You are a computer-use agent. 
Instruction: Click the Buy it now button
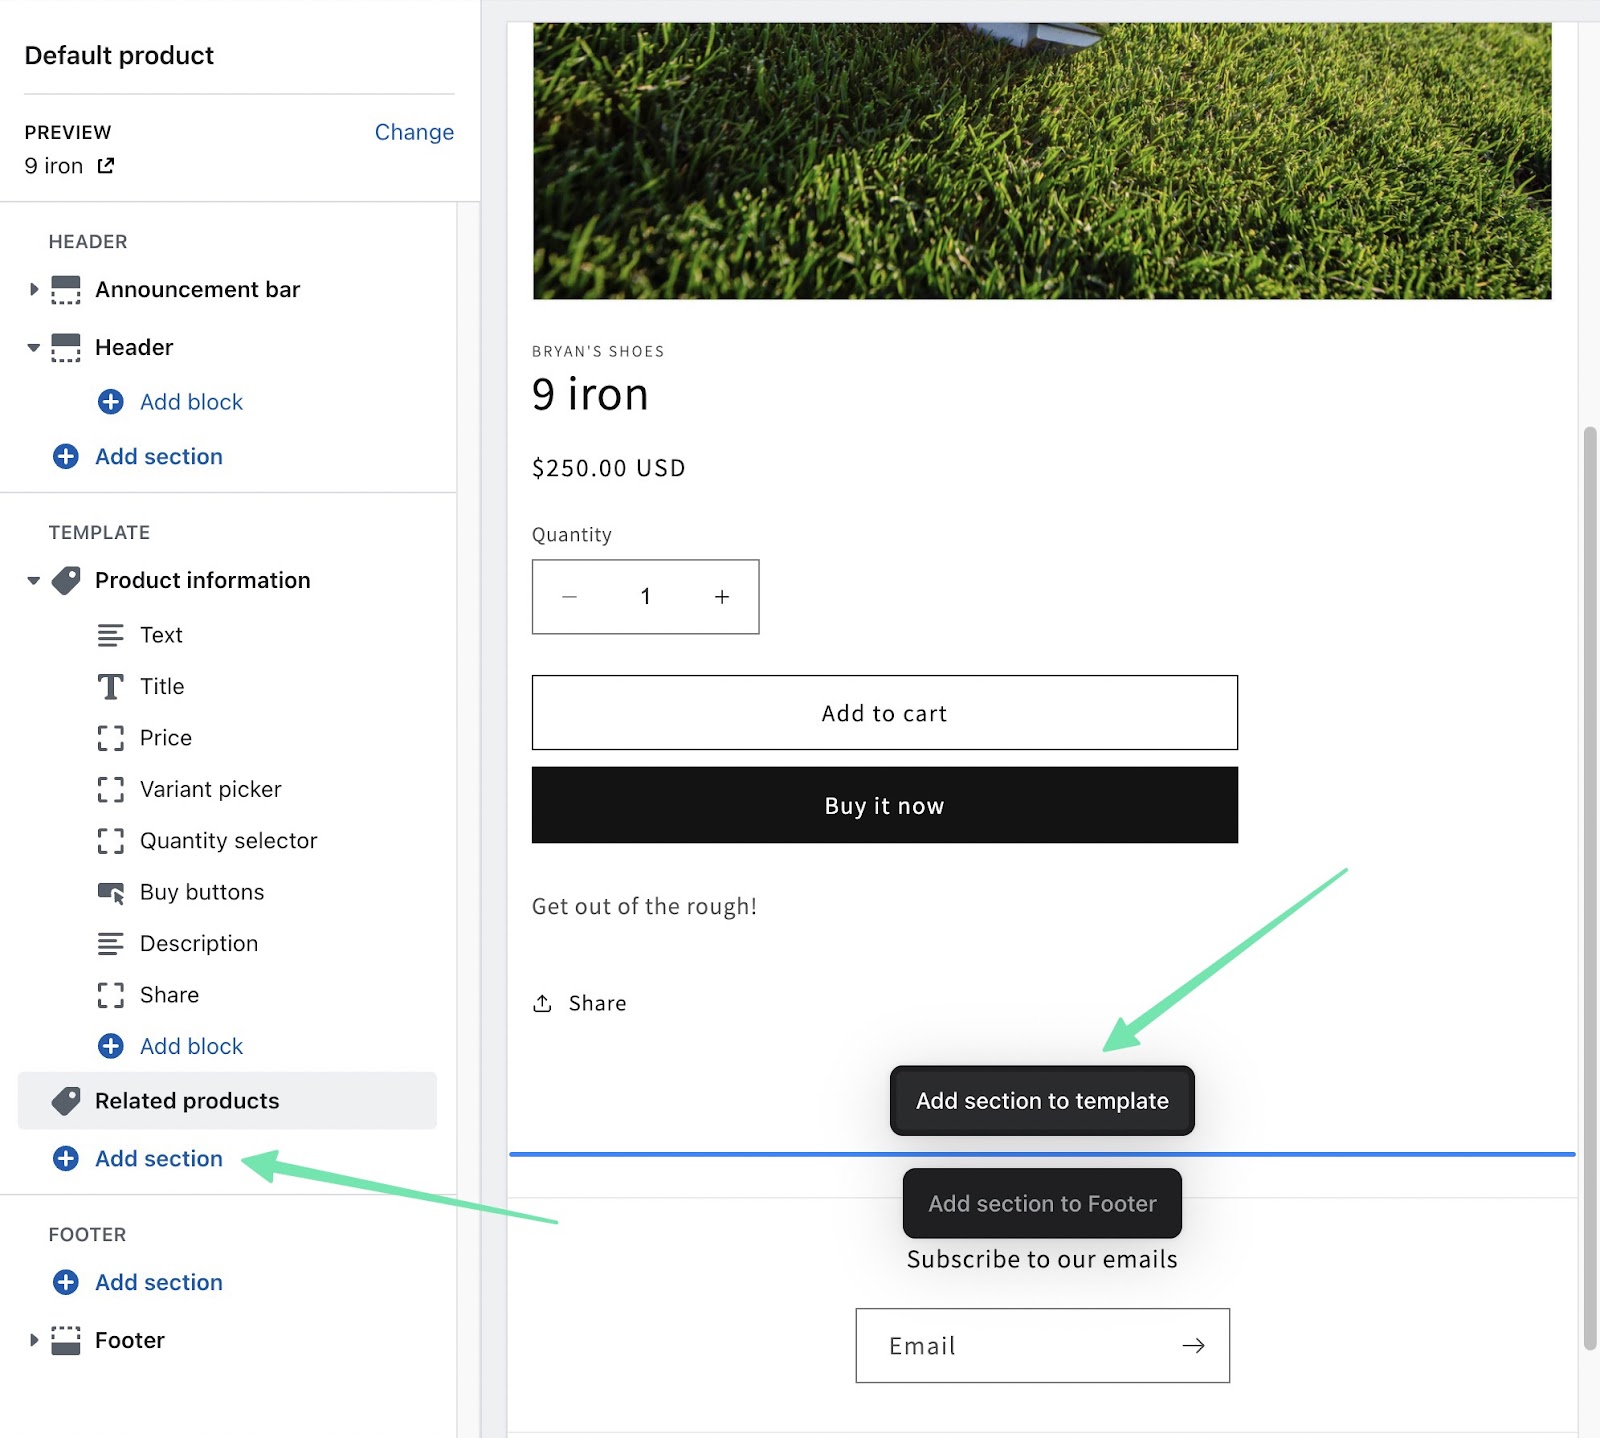click(x=885, y=805)
